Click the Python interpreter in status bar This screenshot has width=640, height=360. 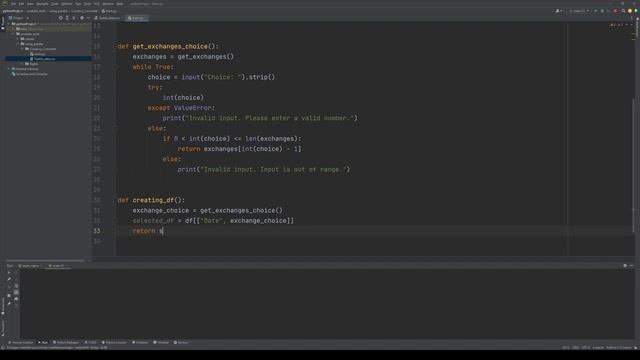pyautogui.click(x=619, y=348)
